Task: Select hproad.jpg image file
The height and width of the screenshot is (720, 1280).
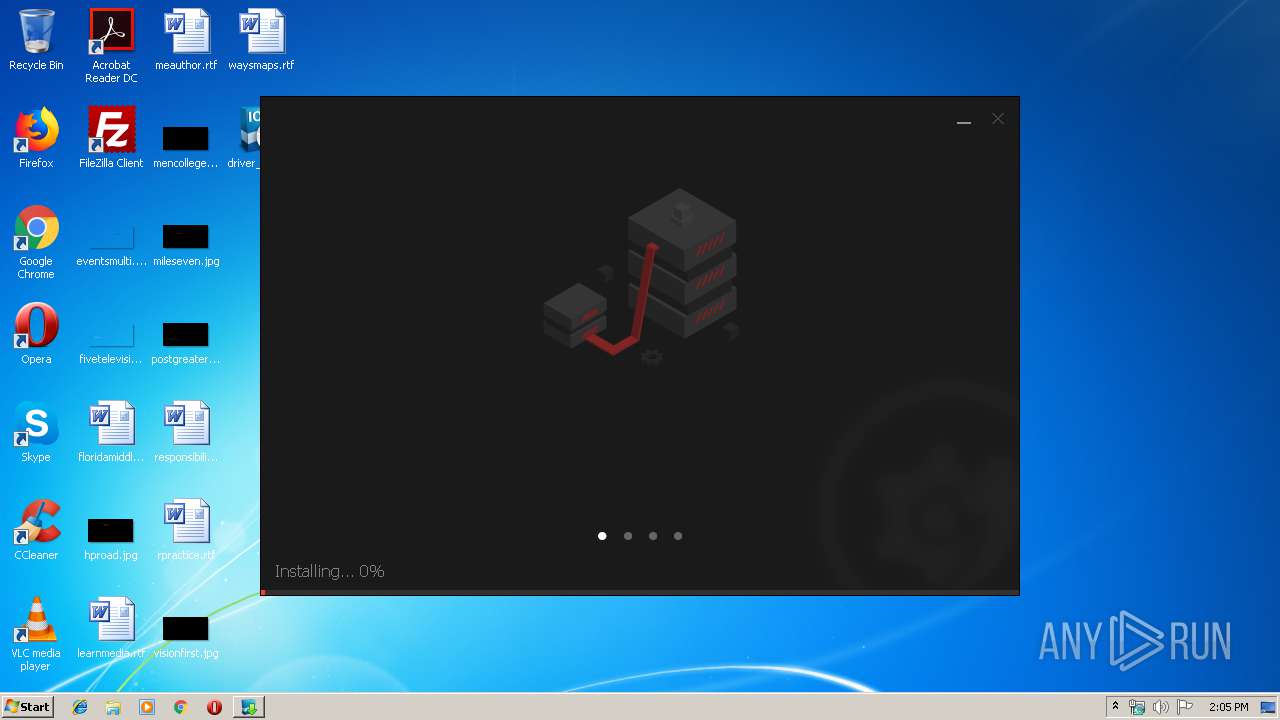Action: [x=111, y=537]
